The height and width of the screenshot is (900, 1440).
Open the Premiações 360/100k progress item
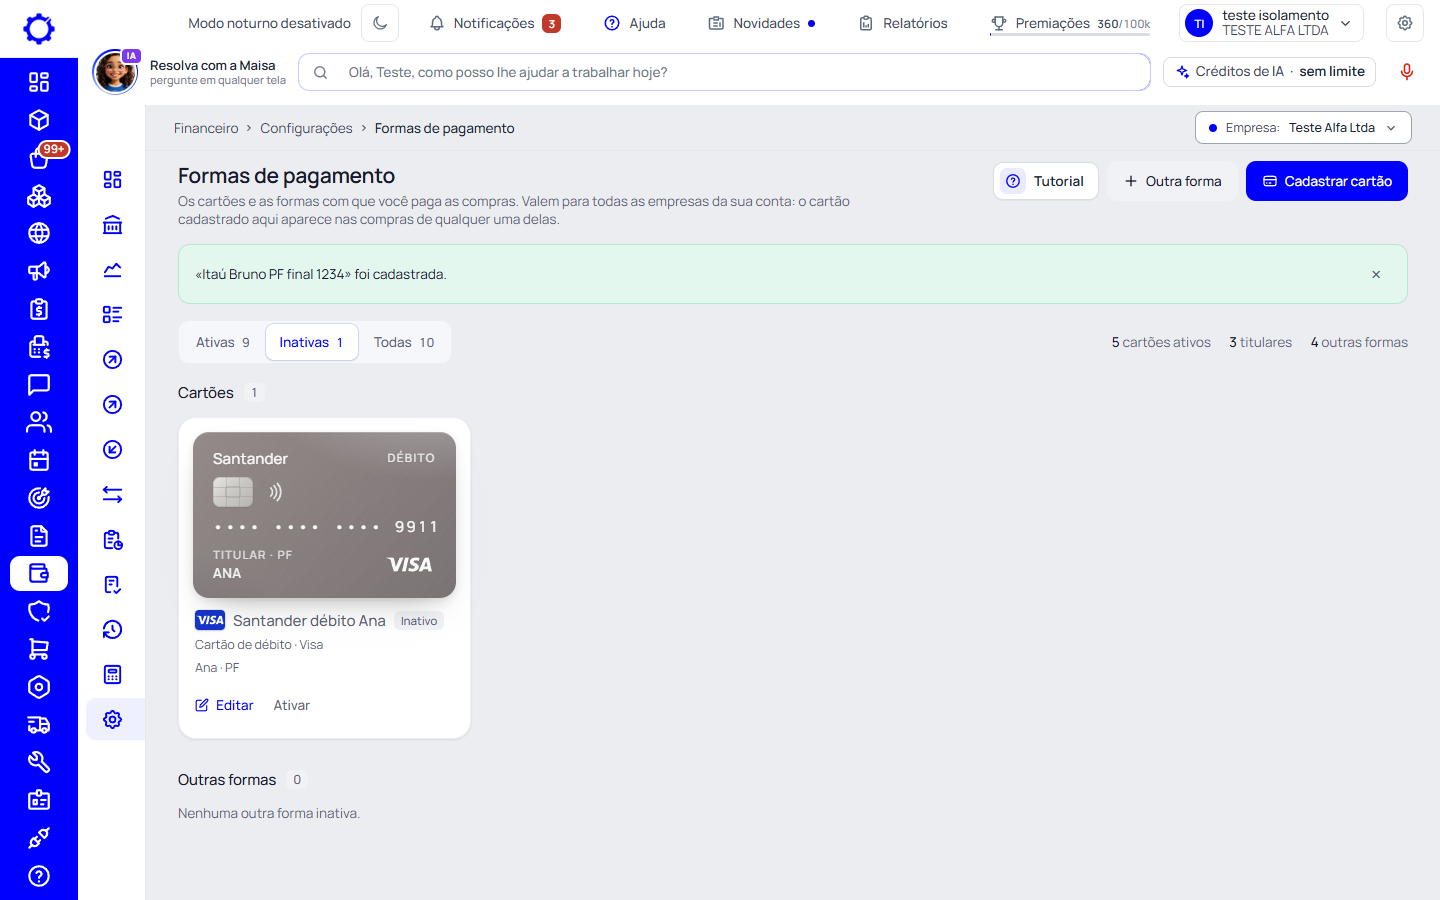[1070, 23]
